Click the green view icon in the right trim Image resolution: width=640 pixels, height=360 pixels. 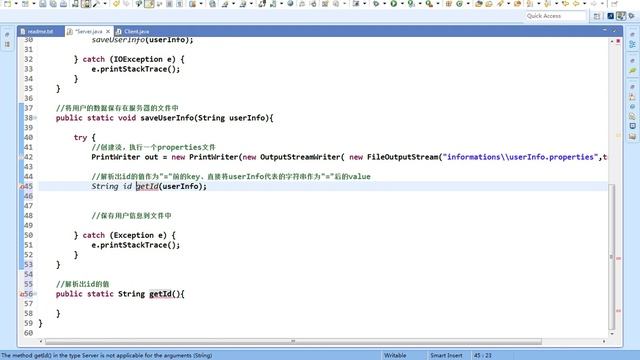point(632,70)
